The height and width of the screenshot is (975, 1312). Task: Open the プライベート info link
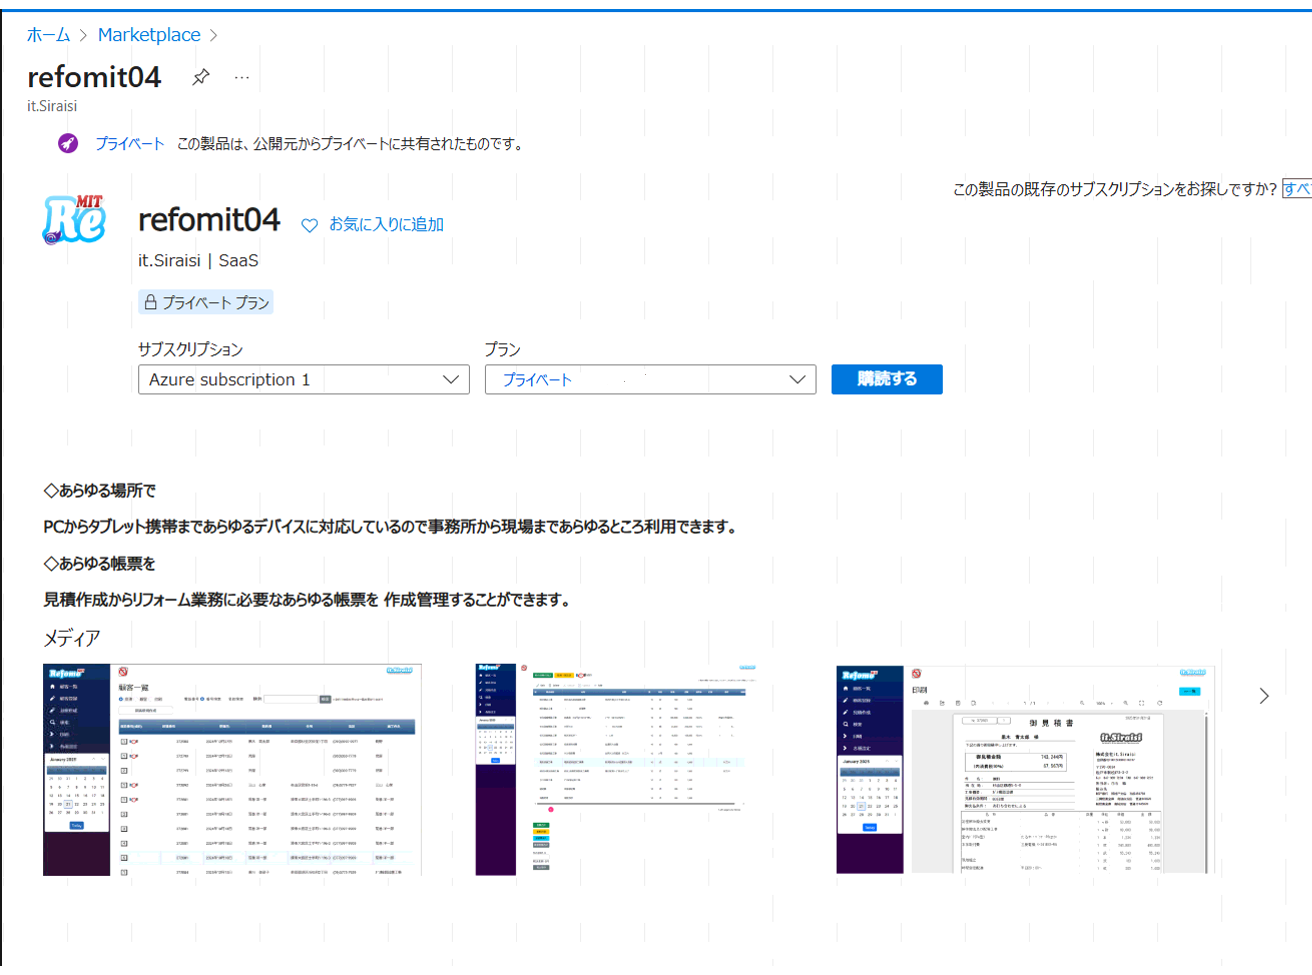click(130, 144)
